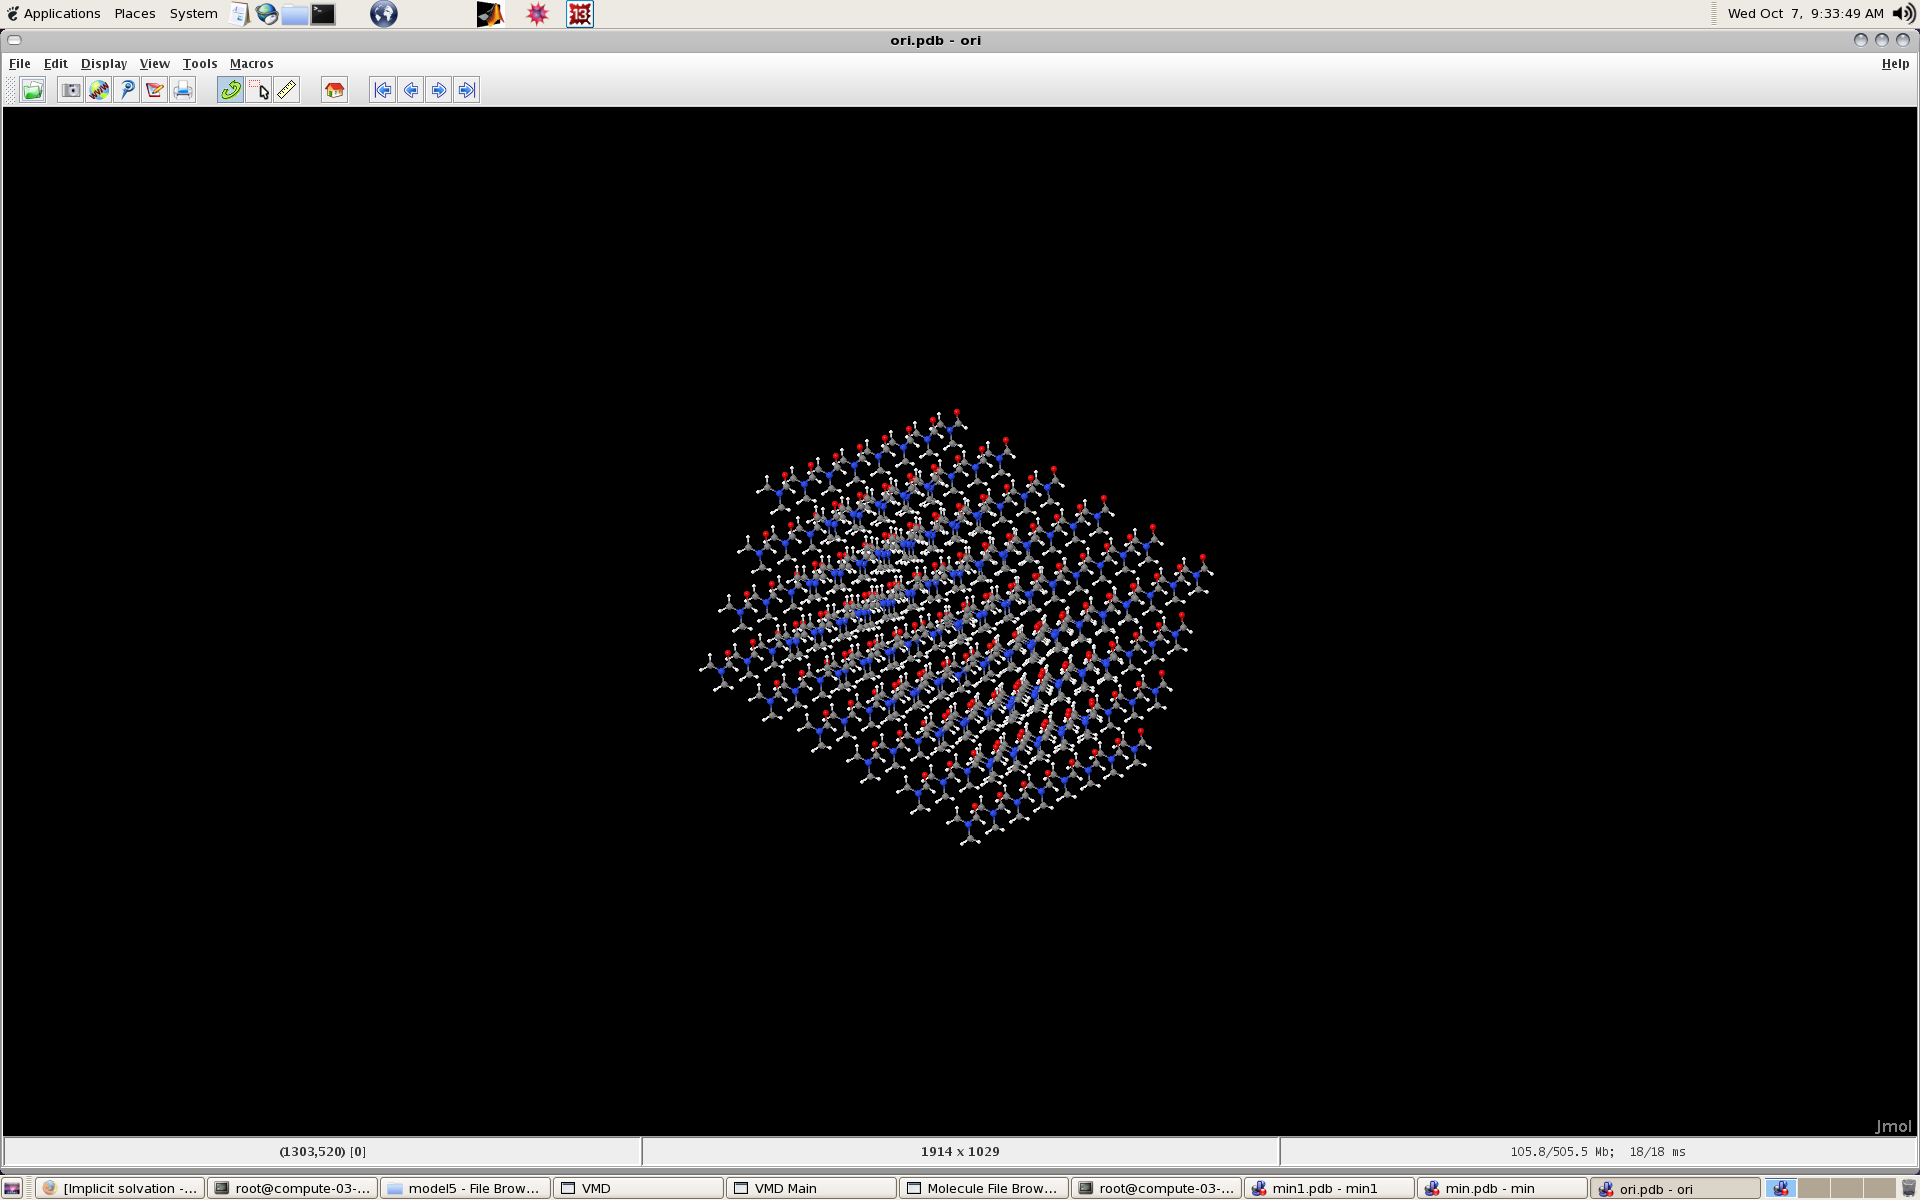Click the printer icon

tap(182, 90)
